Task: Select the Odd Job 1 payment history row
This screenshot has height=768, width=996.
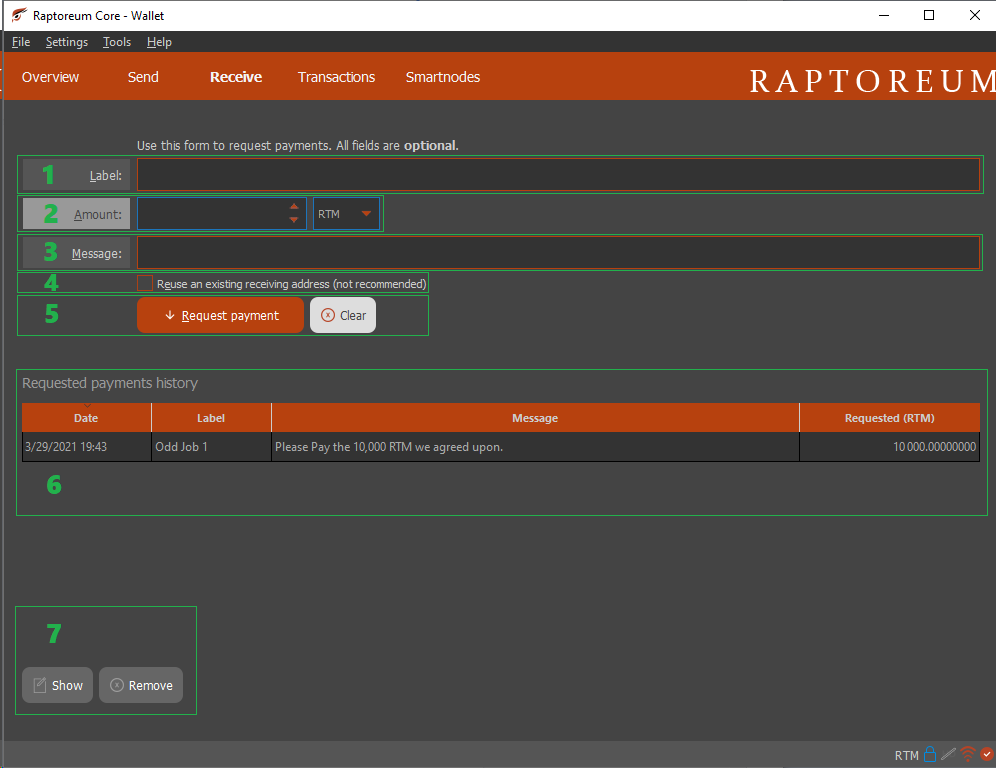Action: click(x=400, y=447)
